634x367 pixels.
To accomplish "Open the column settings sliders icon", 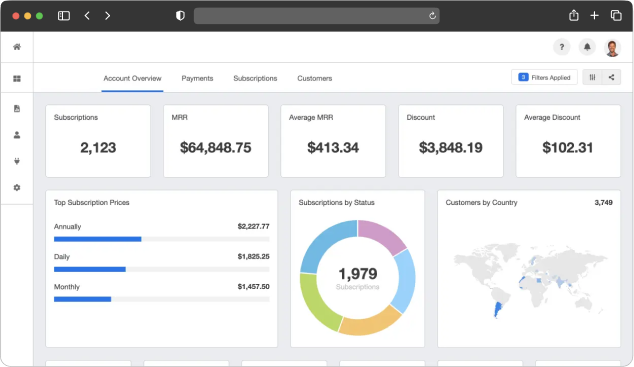I will click(x=592, y=77).
